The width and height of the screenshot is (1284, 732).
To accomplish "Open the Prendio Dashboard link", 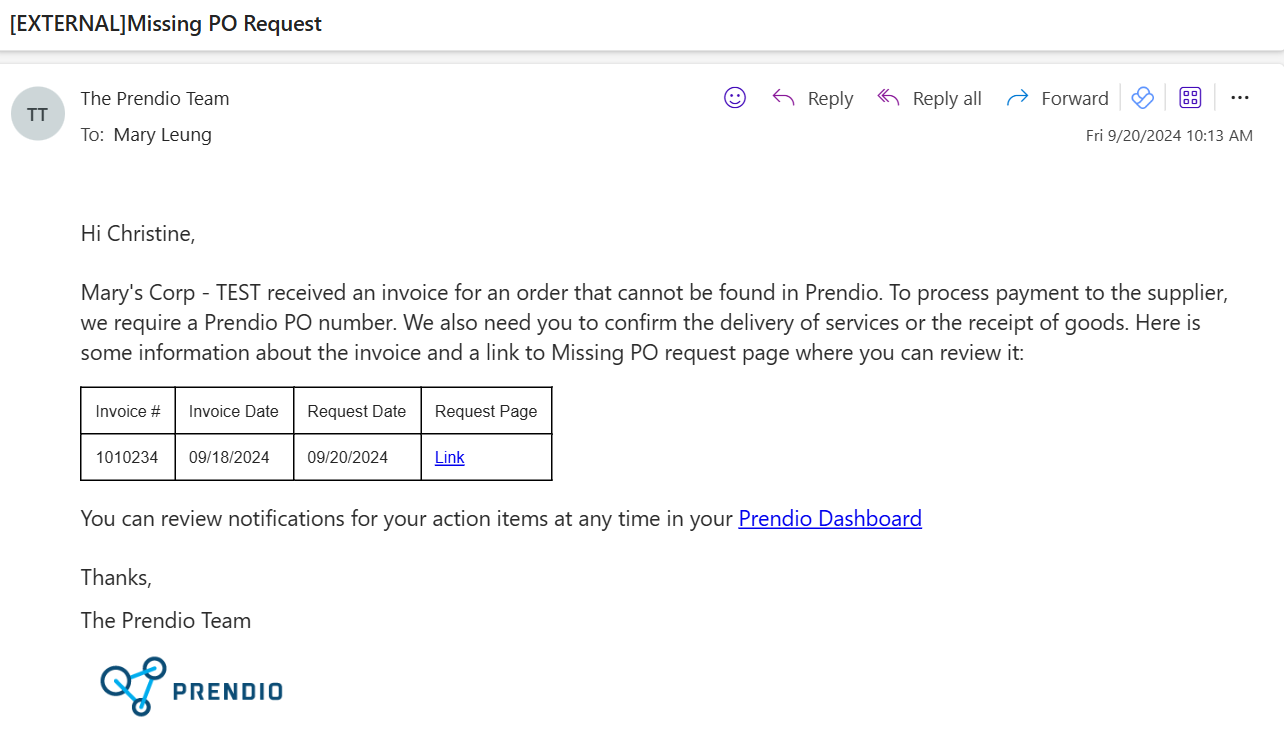I will 830,518.
